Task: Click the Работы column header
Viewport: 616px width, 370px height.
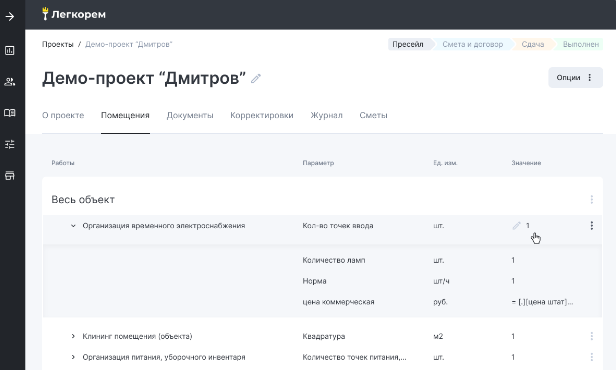Action: point(63,163)
